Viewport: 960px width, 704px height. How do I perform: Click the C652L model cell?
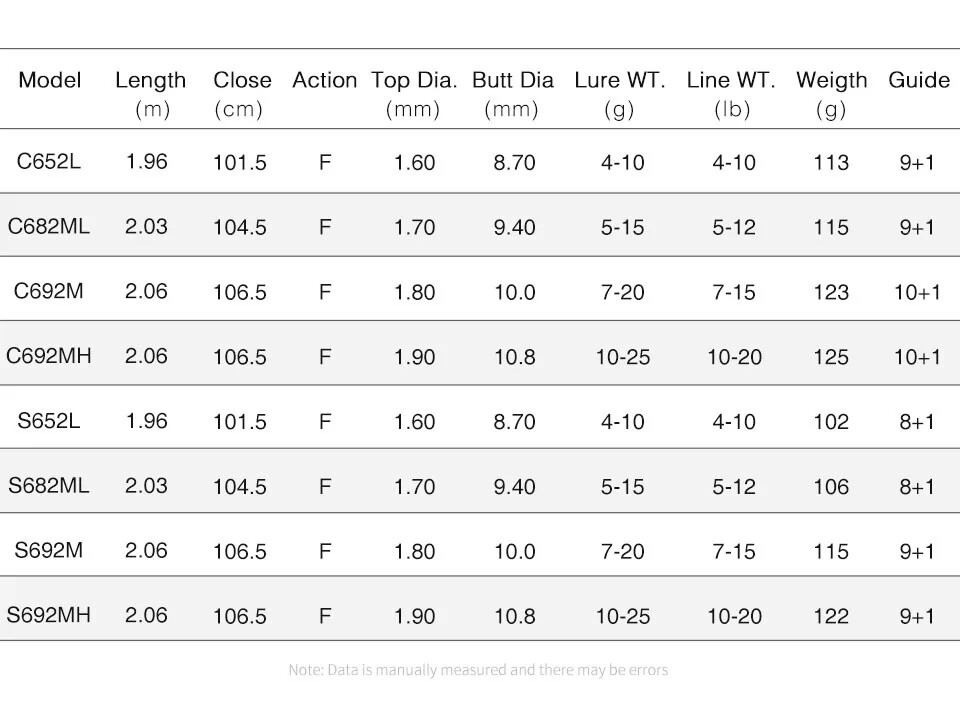(x=49, y=161)
